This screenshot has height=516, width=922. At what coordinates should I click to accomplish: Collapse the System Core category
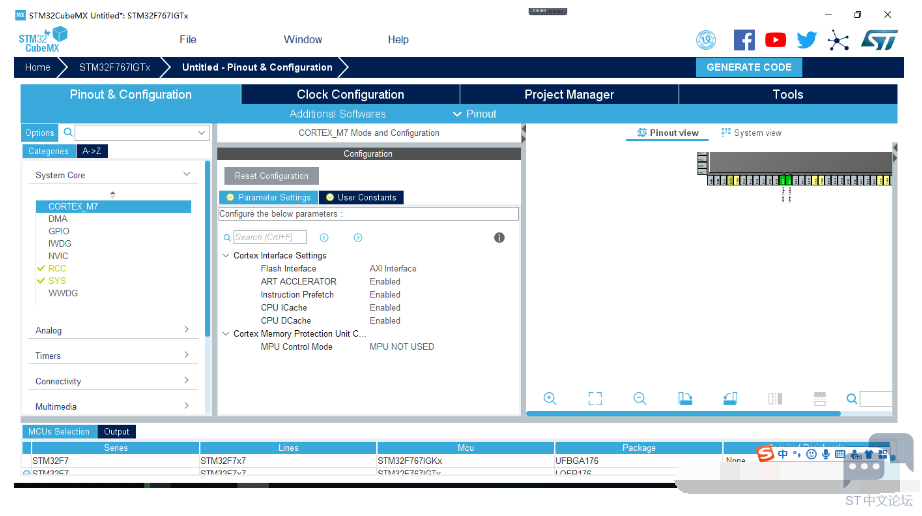click(186, 174)
